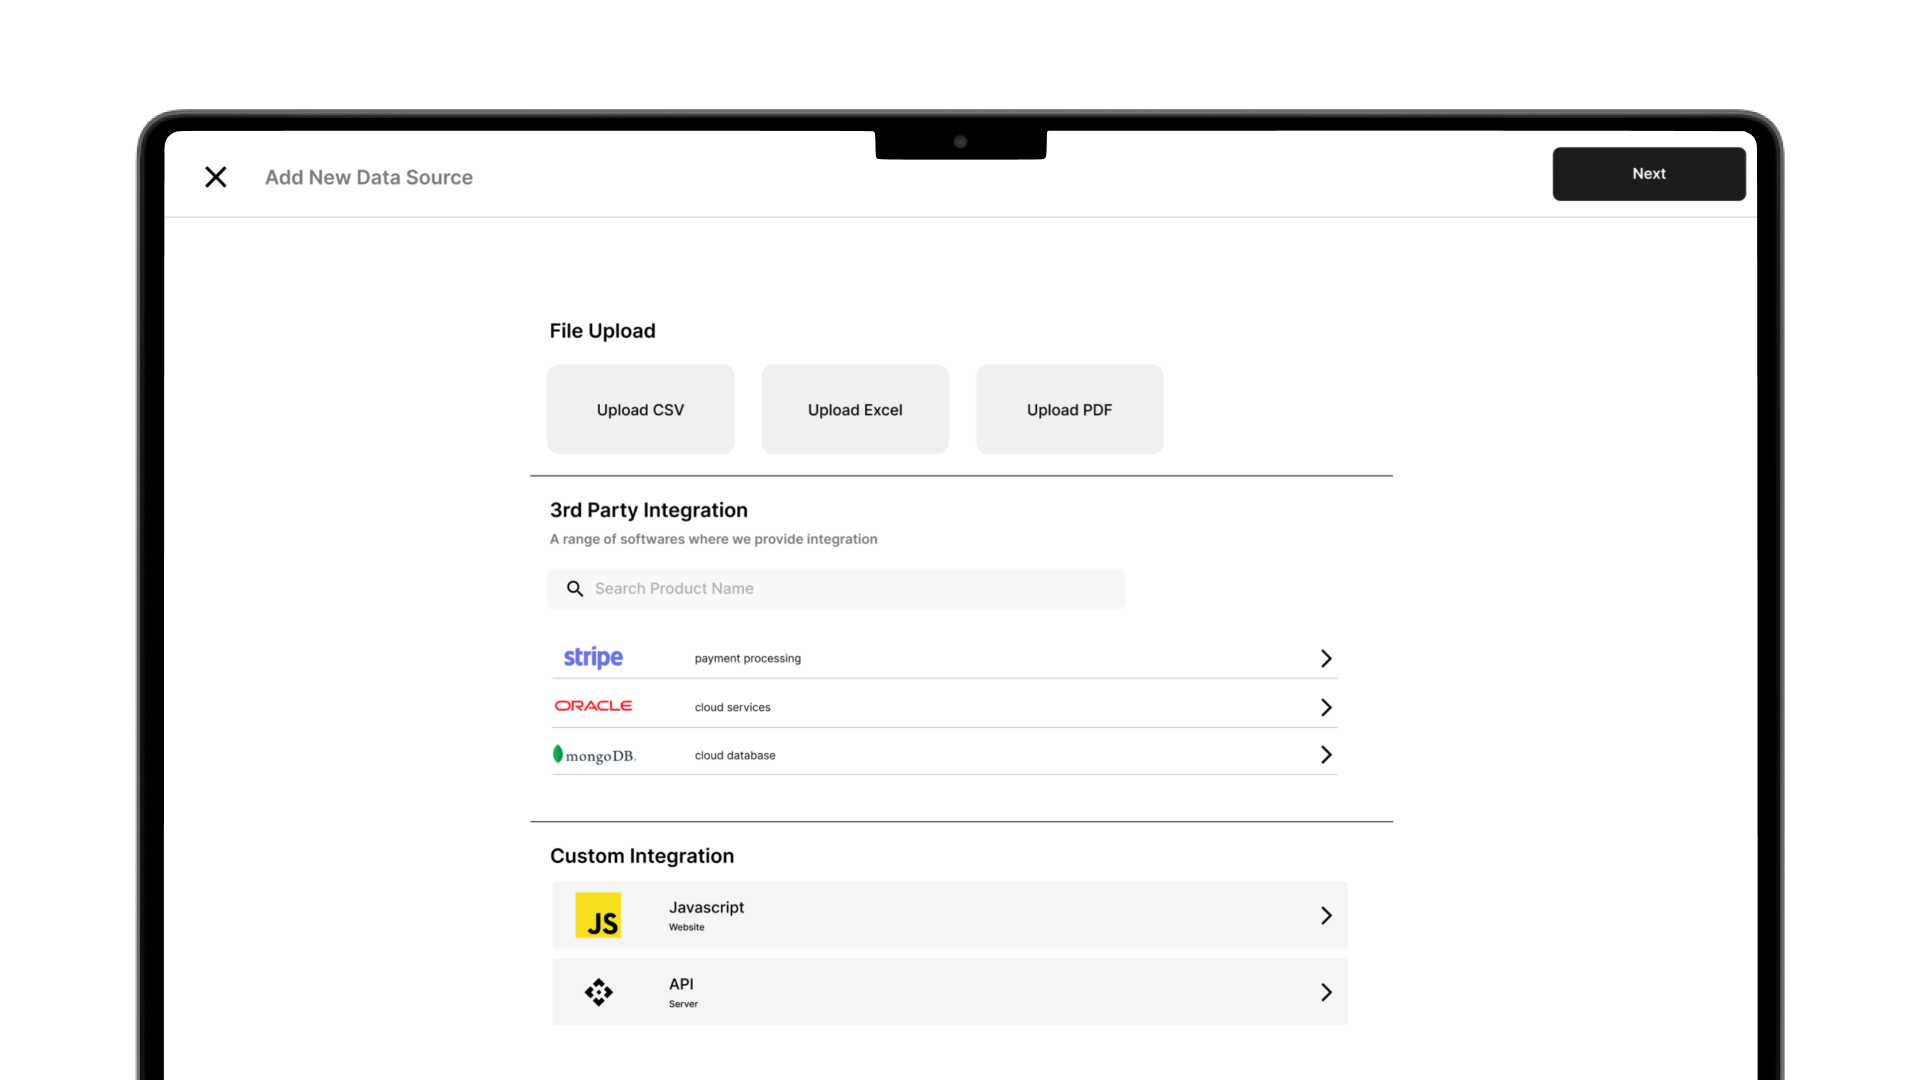
Task: Click the webcam notch camera dot
Action: (960, 143)
